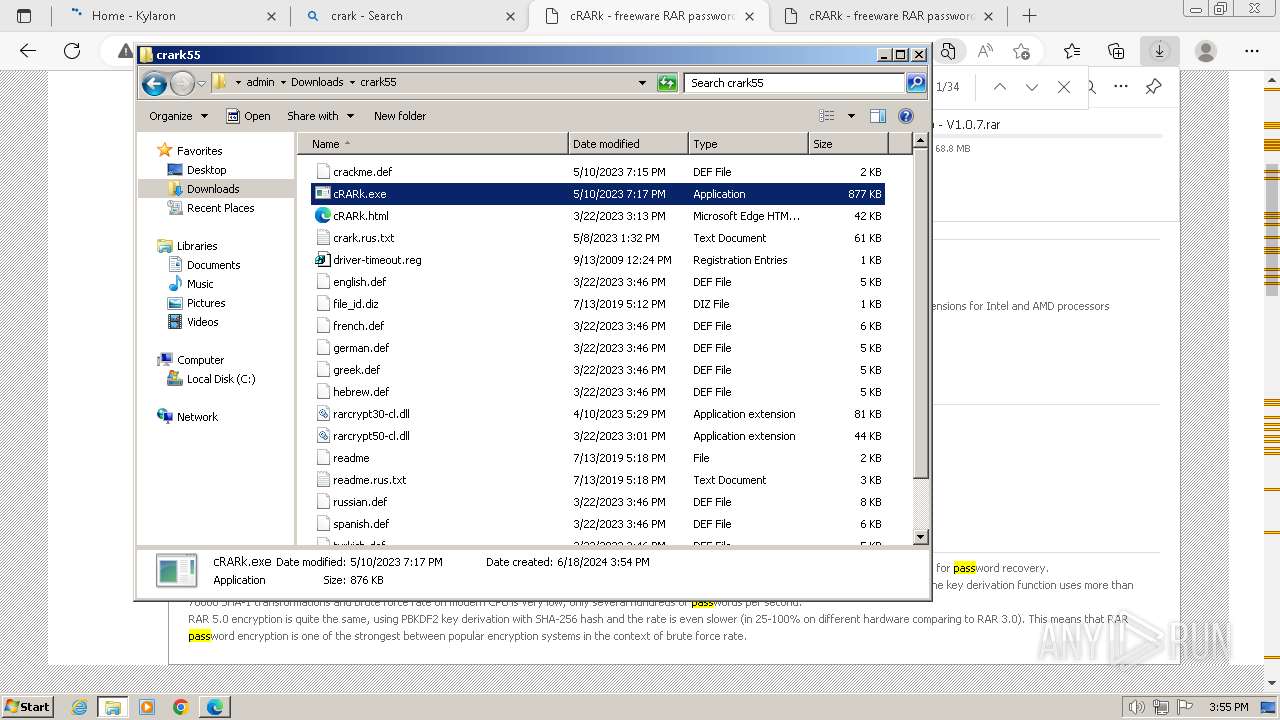The height and width of the screenshot is (720, 1280).
Task: Open the Documents library
Action: 213,265
